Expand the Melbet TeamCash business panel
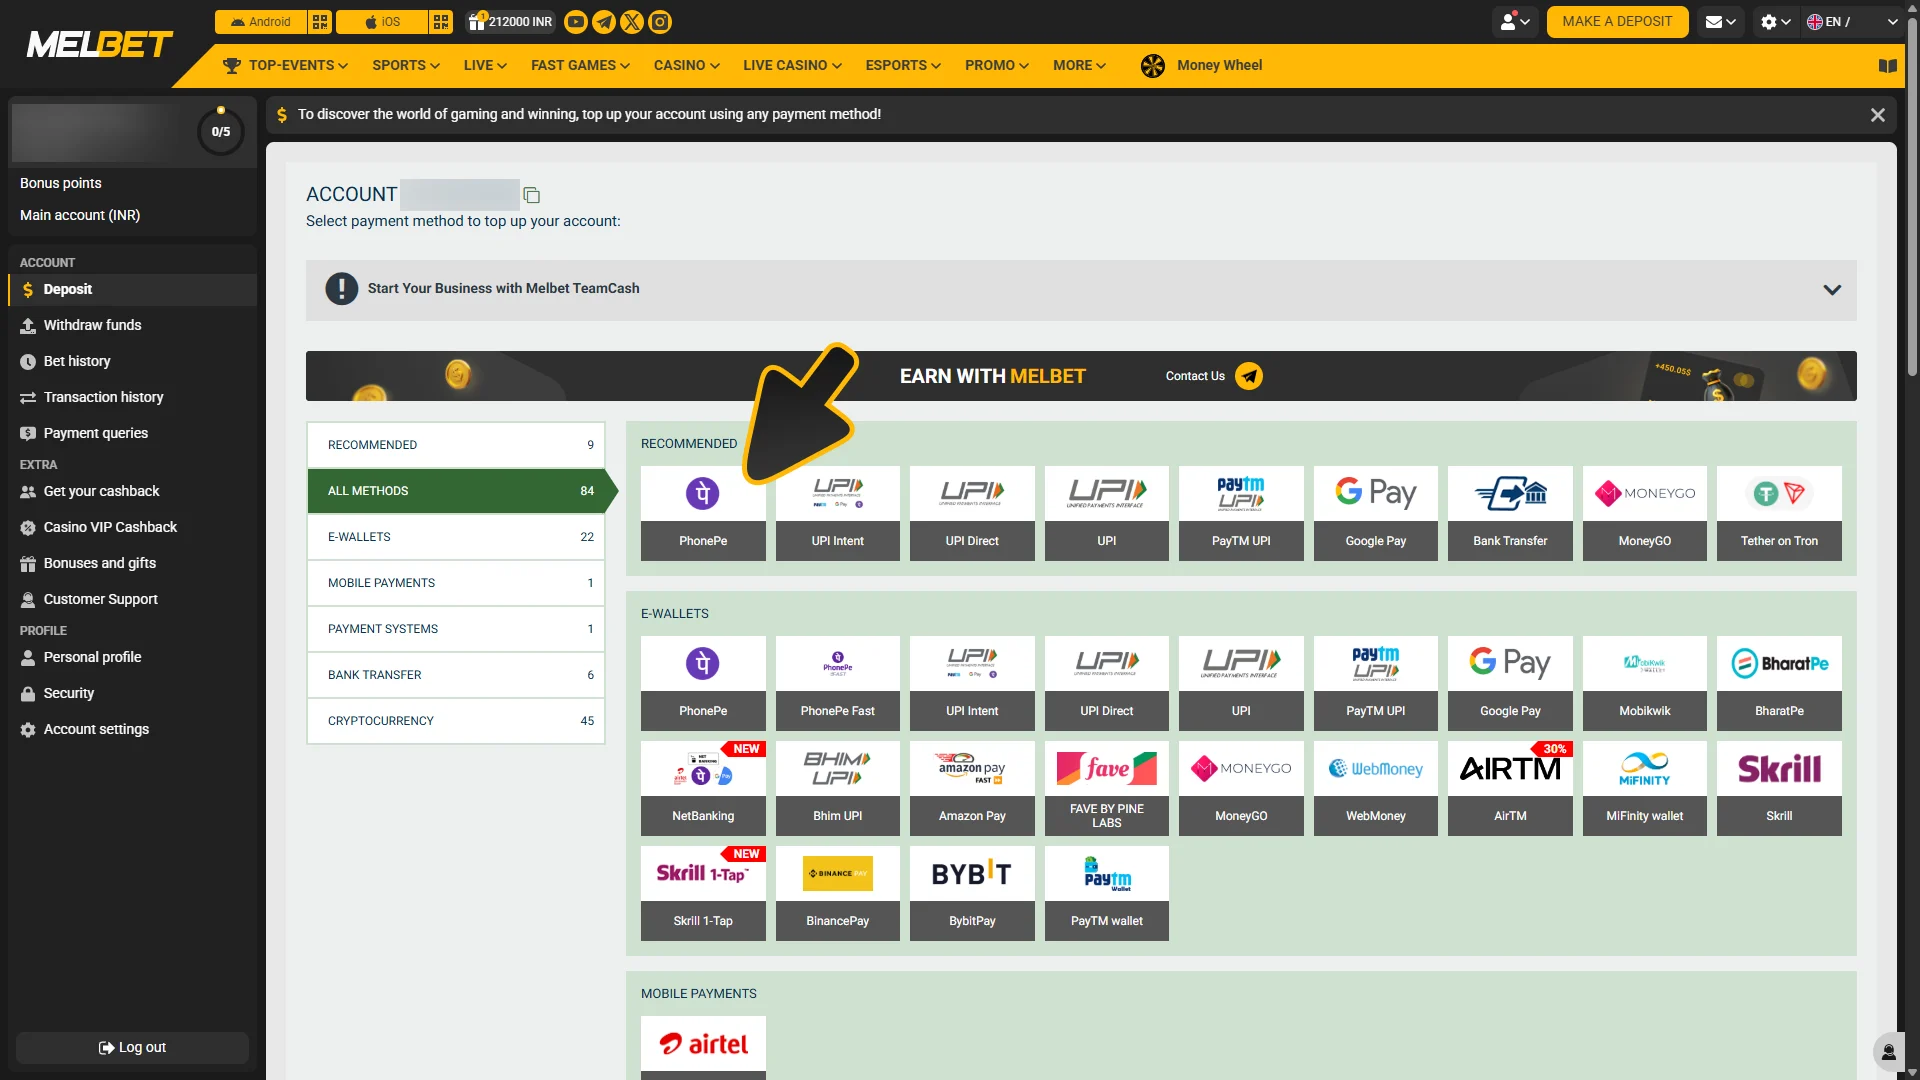The image size is (1920, 1080). click(x=1081, y=289)
